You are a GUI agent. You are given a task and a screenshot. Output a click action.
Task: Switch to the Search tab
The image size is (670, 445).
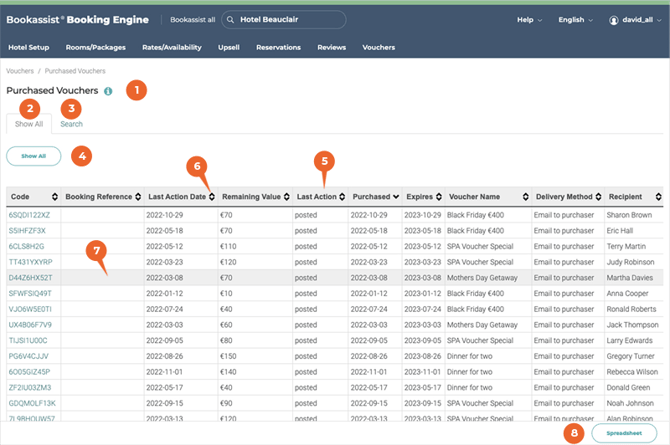pos(71,124)
